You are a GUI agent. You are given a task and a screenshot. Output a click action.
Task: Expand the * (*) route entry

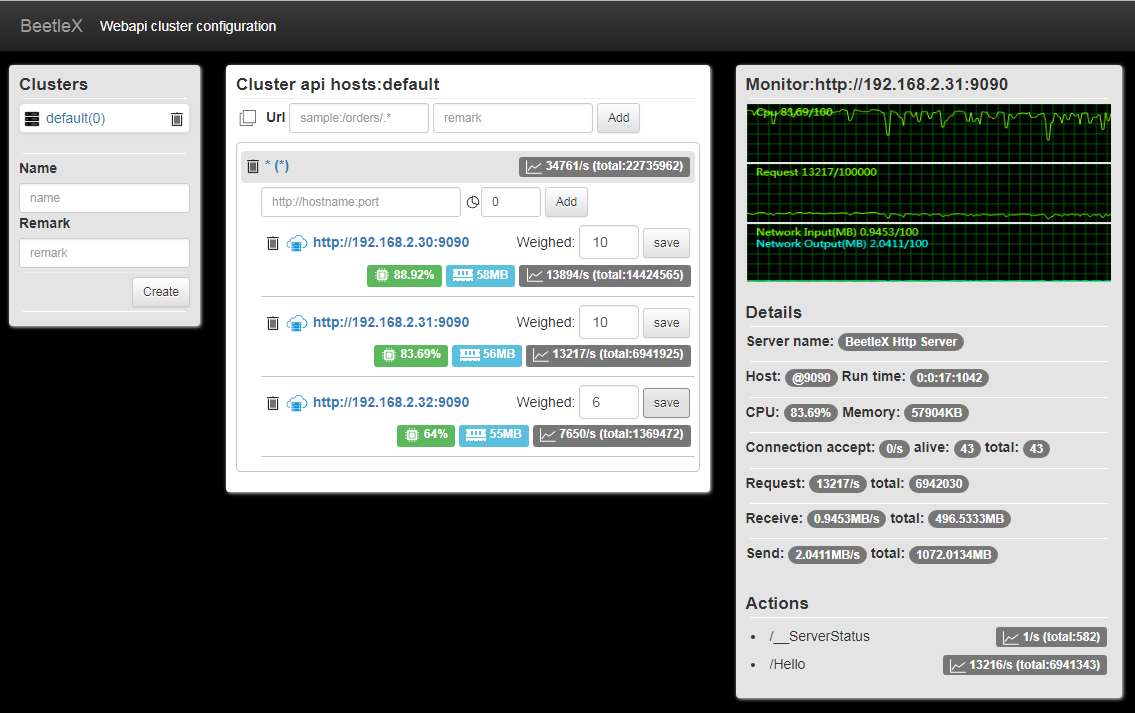tap(276, 166)
